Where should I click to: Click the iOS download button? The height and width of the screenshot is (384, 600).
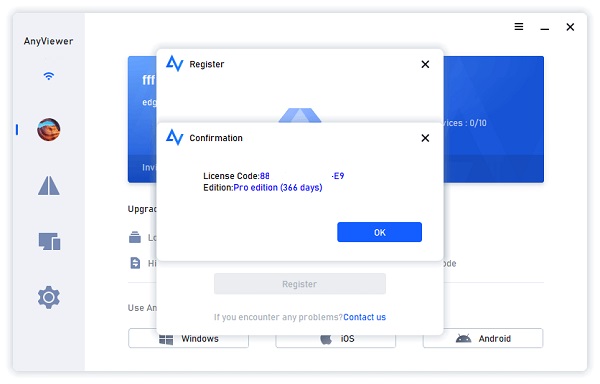pyautogui.click(x=336, y=338)
